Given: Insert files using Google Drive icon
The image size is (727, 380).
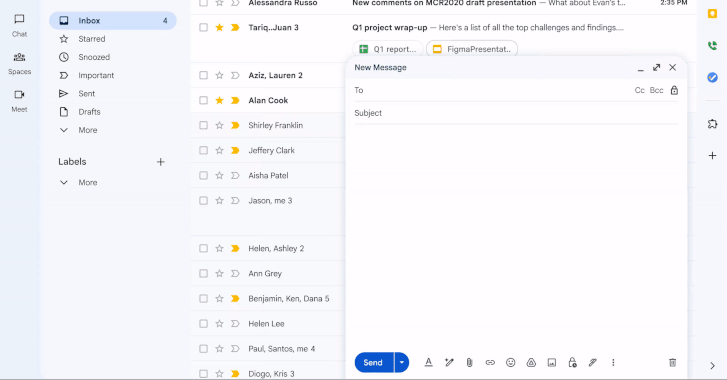Looking at the screenshot, I should coord(531,362).
